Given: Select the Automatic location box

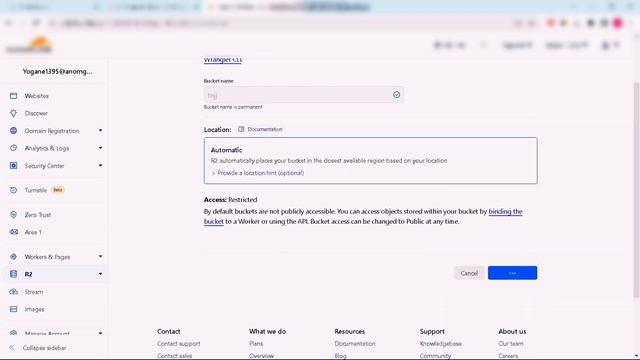Looking at the screenshot, I should click(371, 160).
